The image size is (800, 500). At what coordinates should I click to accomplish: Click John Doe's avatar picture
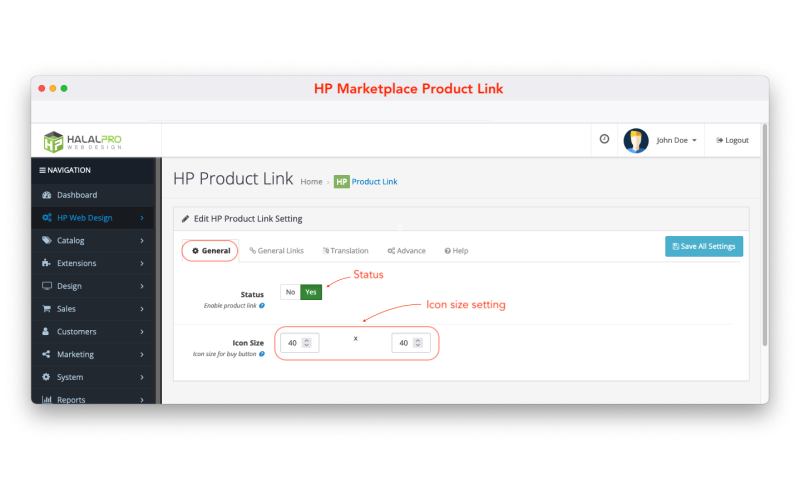[x=636, y=140]
